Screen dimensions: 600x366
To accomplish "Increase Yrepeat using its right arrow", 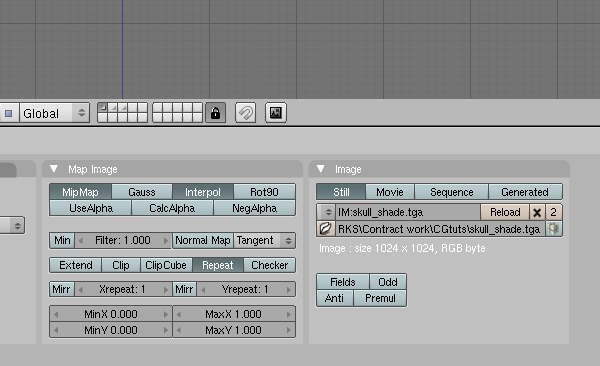I will coord(289,290).
